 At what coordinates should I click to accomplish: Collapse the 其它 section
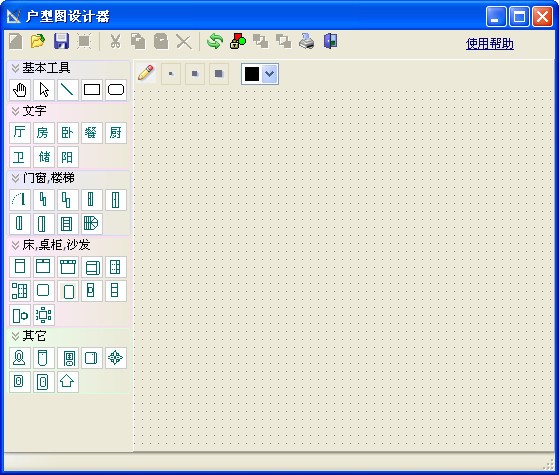[x=15, y=336]
